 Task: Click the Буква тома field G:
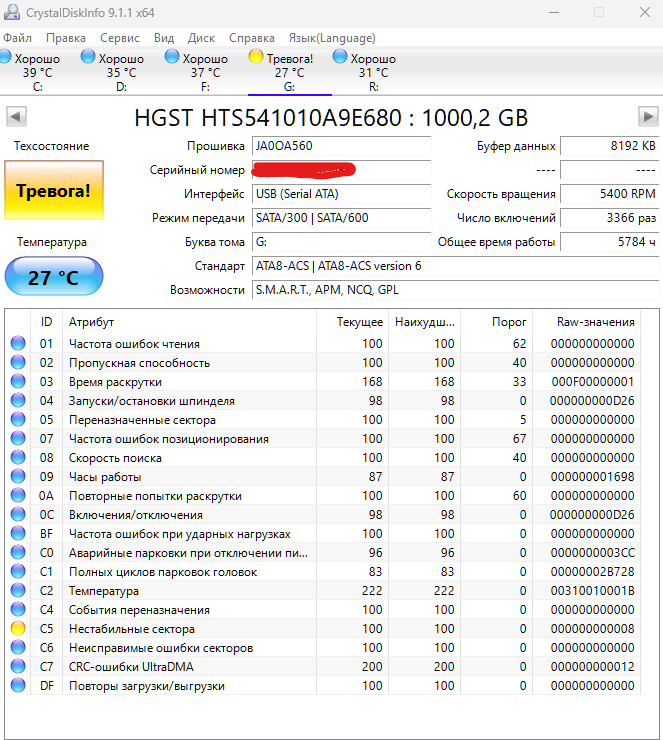(341, 242)
